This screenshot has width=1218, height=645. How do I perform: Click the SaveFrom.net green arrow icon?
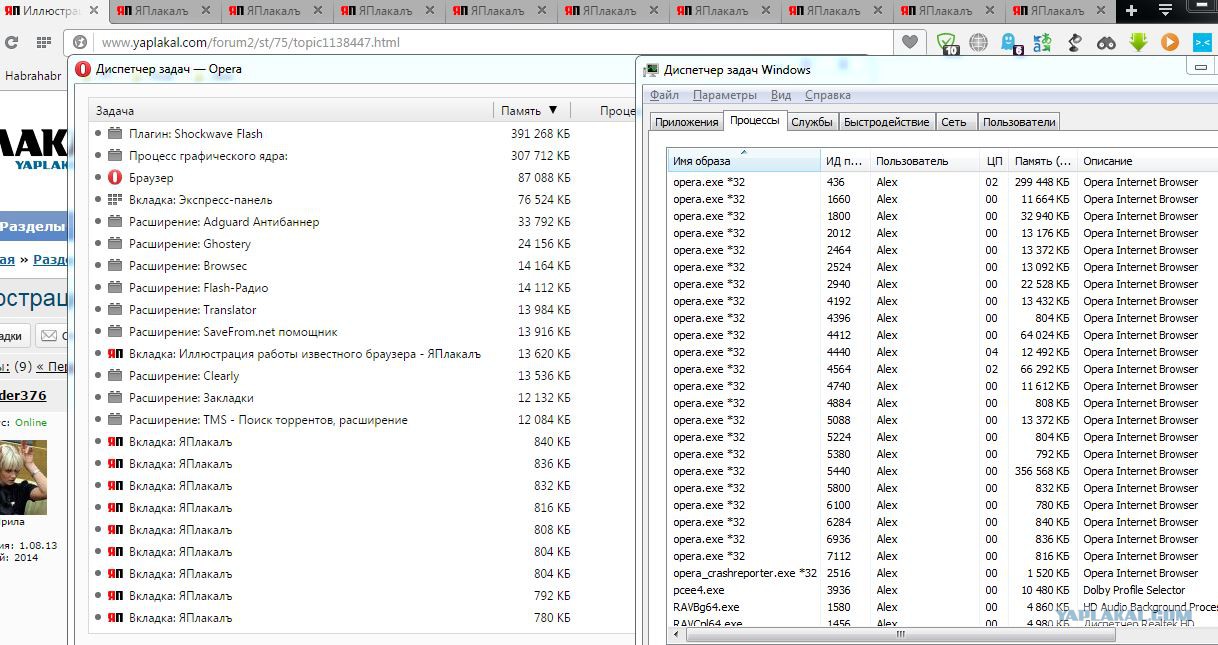1138,42
